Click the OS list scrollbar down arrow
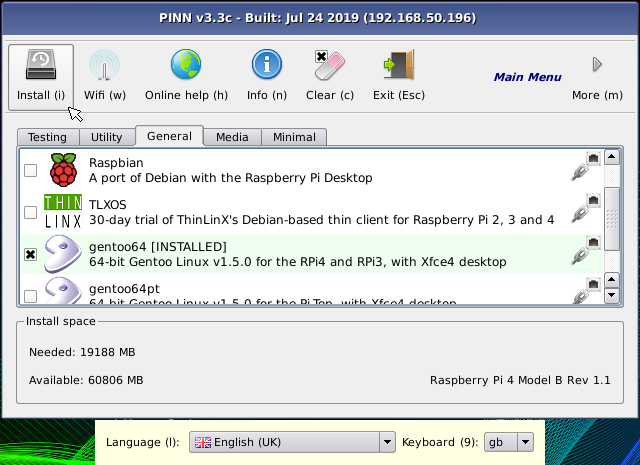Viewport: 640px width, 465px height. [612, 295]
